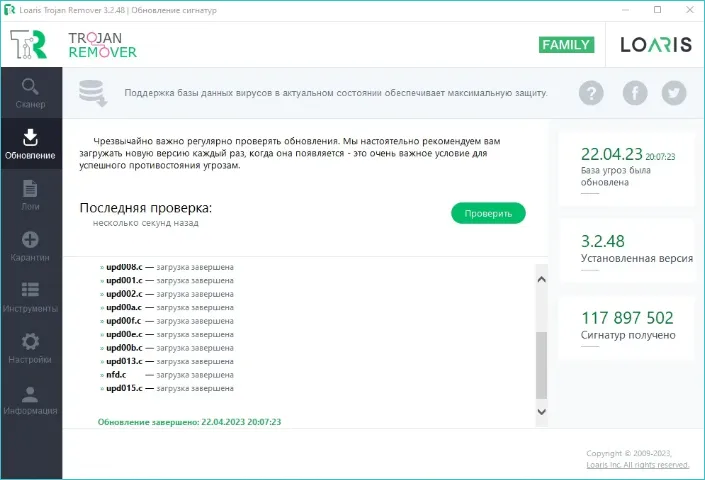Select the upd00e.c log entry

[167, 334]
